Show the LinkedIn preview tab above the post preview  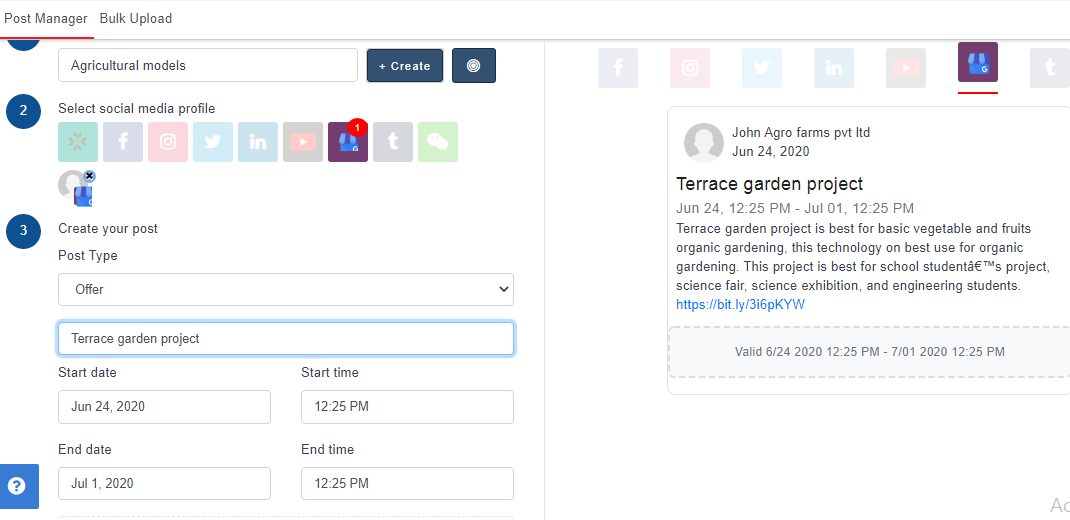pyautogui.click(x=834, y=68)
